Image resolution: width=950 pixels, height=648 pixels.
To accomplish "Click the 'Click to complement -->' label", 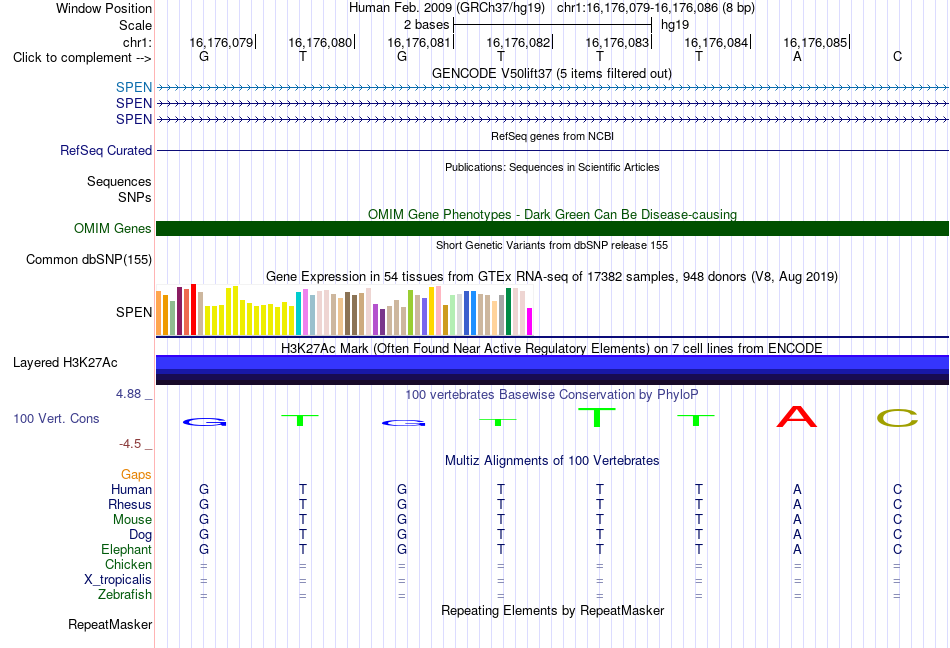I will click(82, 58).
